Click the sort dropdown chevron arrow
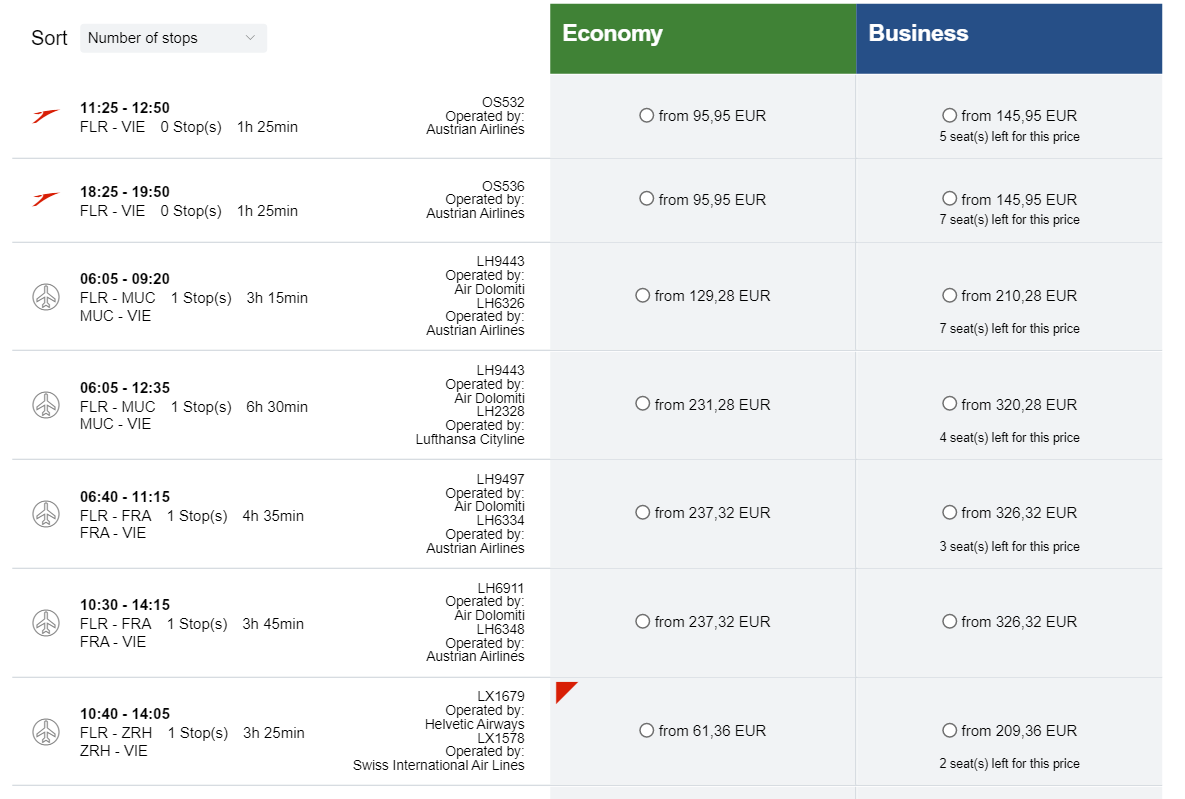Viewport: 1185px width, 799px height. pyautogui.click(x=250, y=38)
